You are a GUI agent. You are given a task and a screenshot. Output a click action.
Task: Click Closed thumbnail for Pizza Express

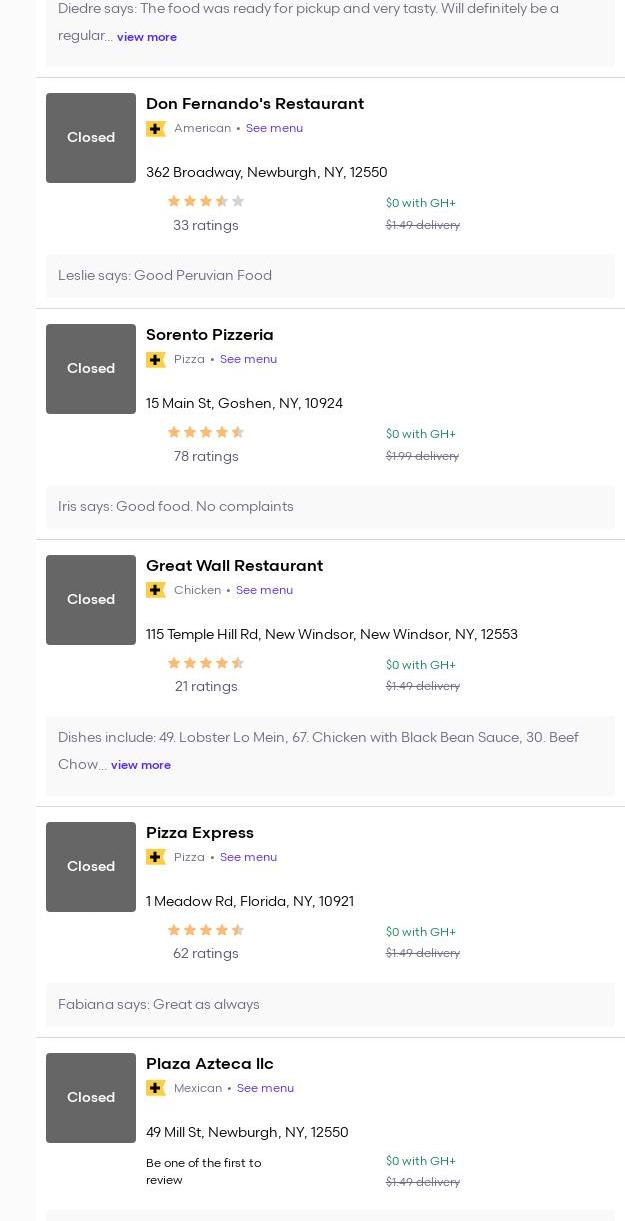point(91,867)
